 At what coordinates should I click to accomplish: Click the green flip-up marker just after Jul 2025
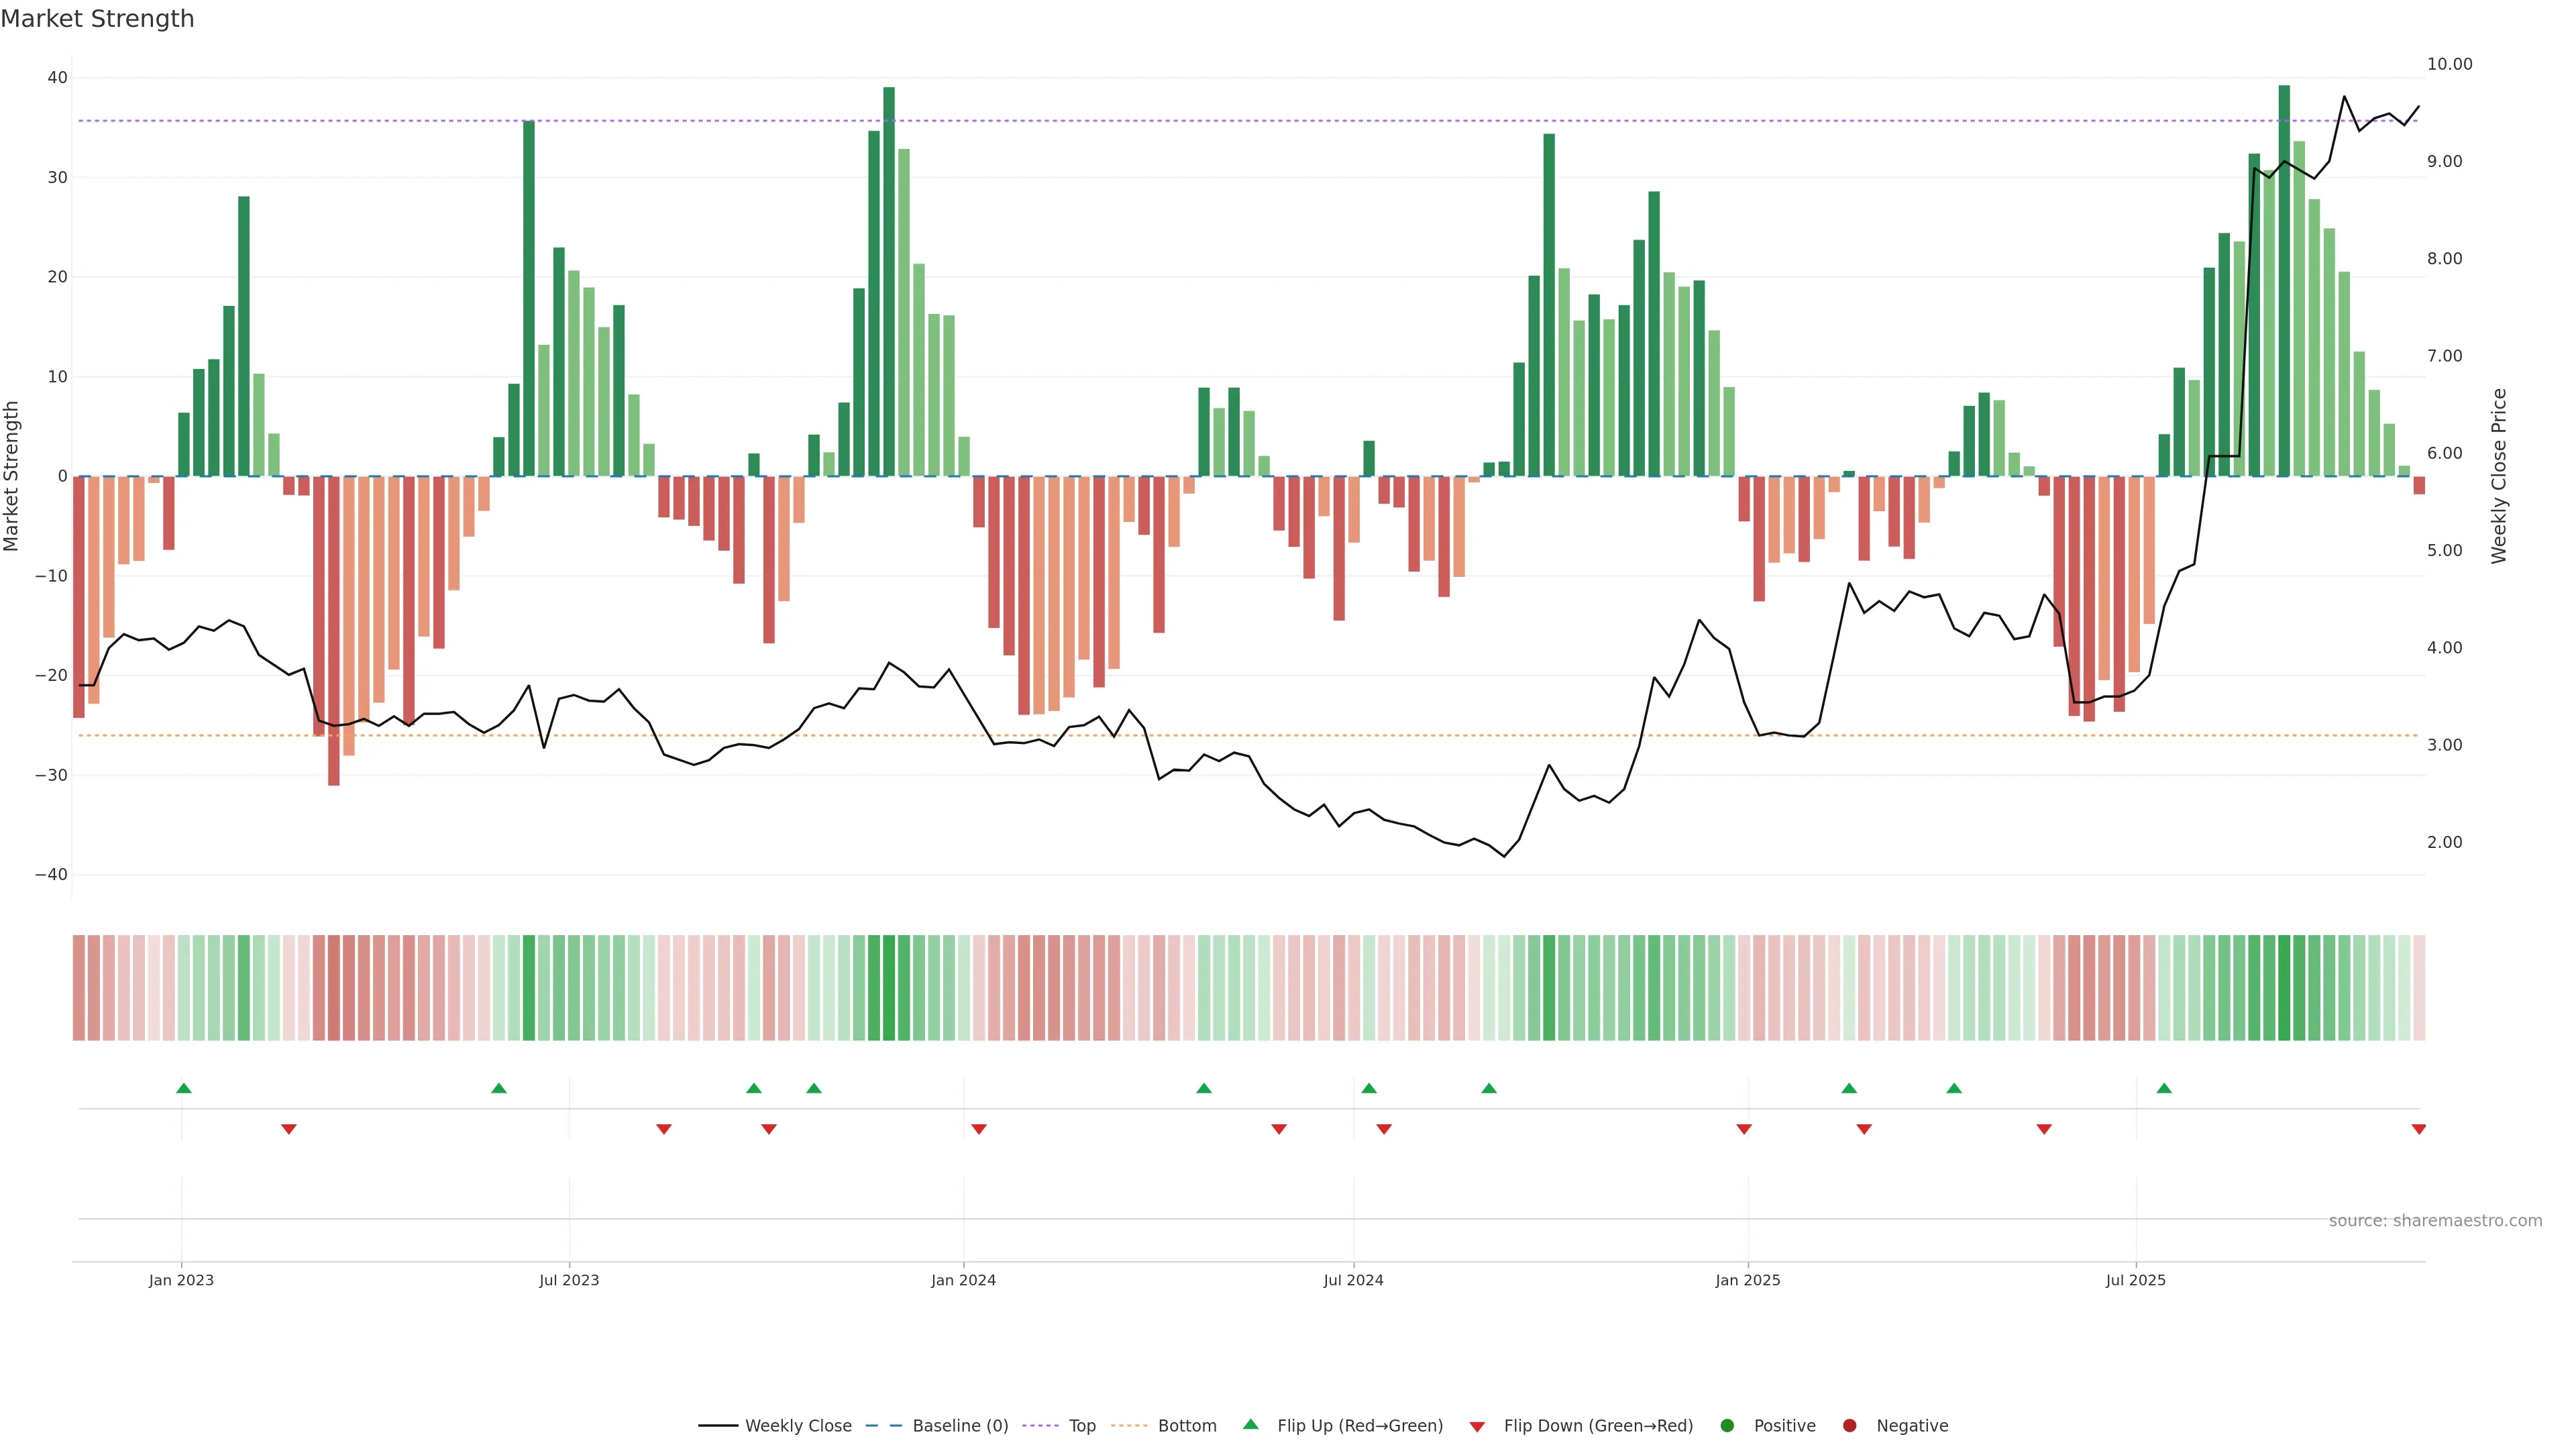coord(2164,1088)
